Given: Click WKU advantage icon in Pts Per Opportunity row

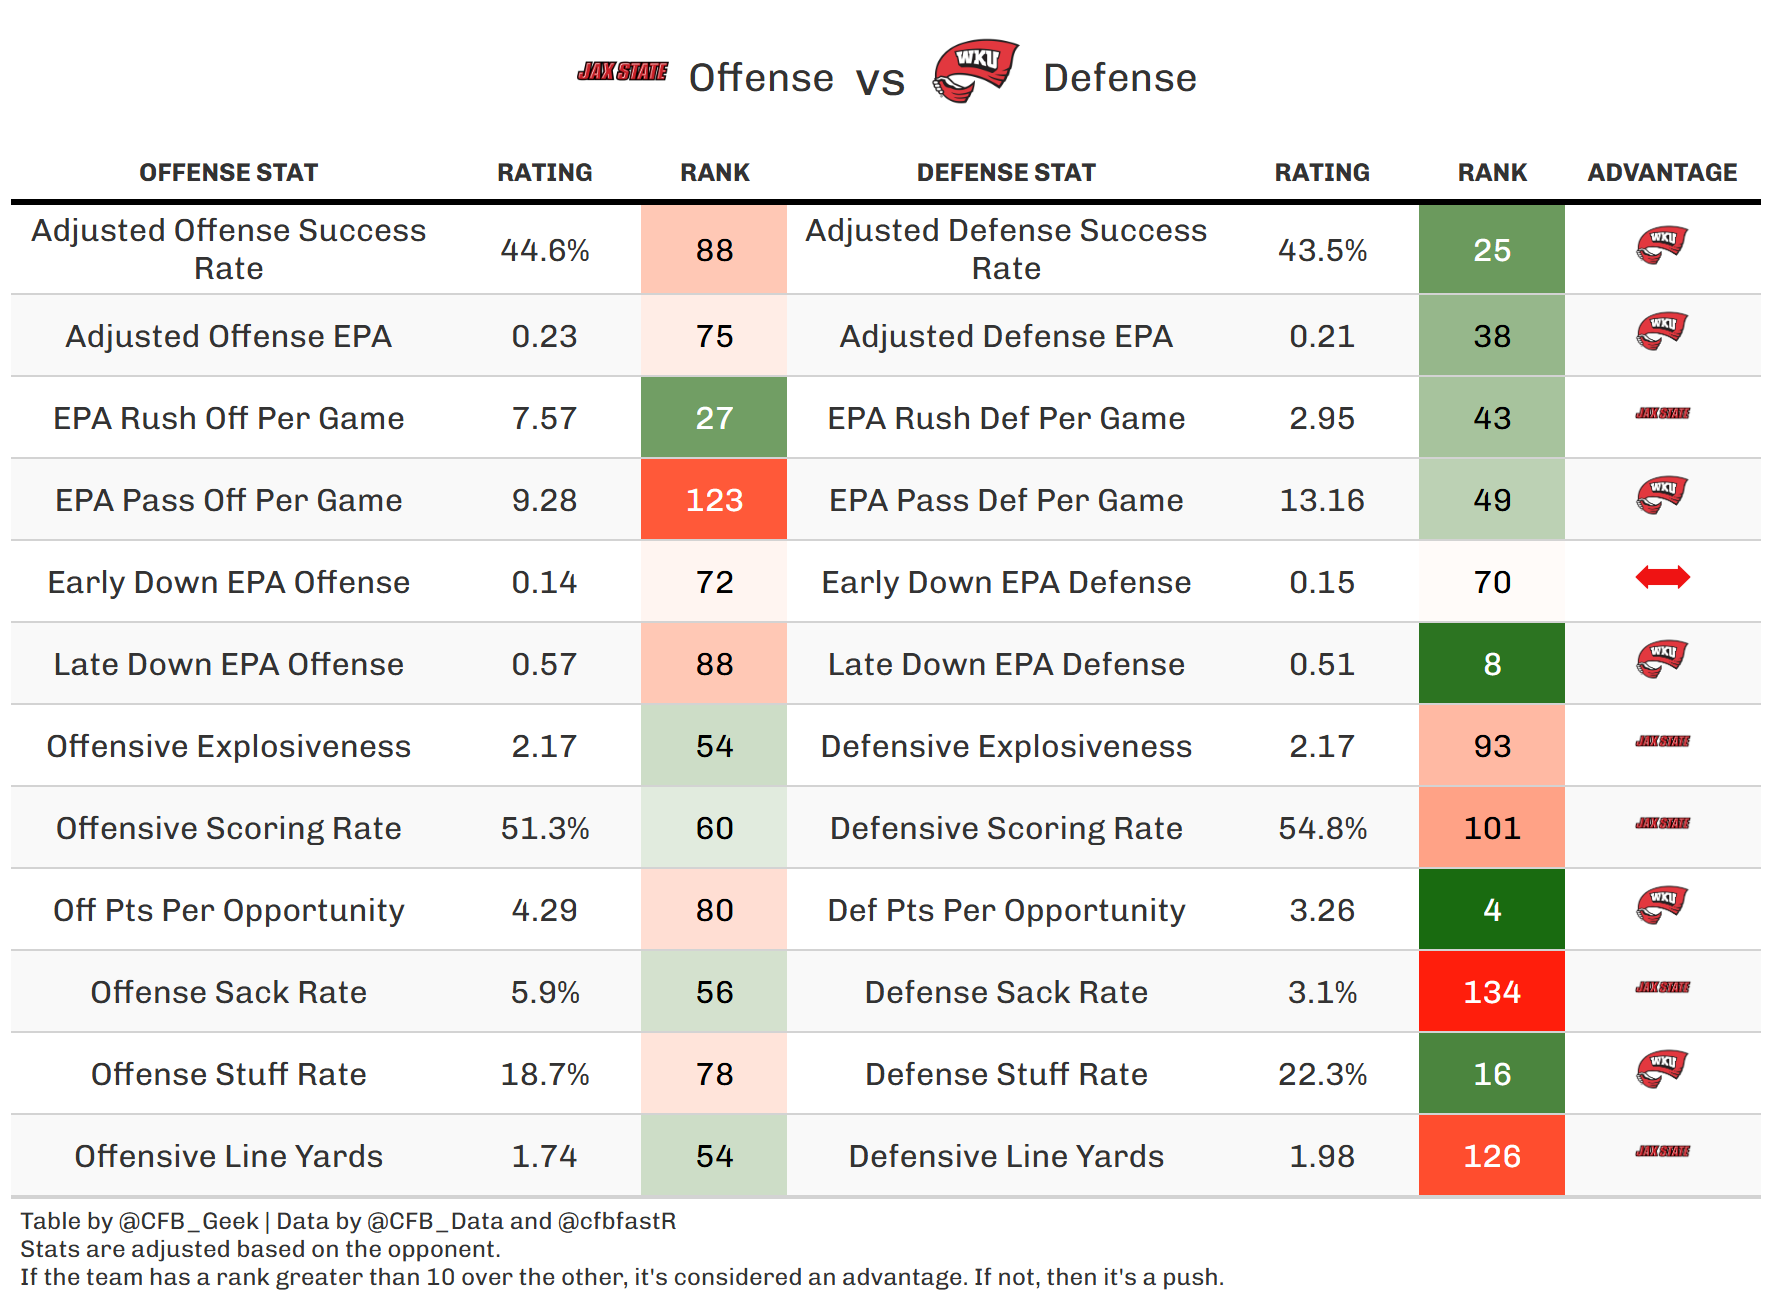Looking at the screenshot, I should click(1661, 905).
